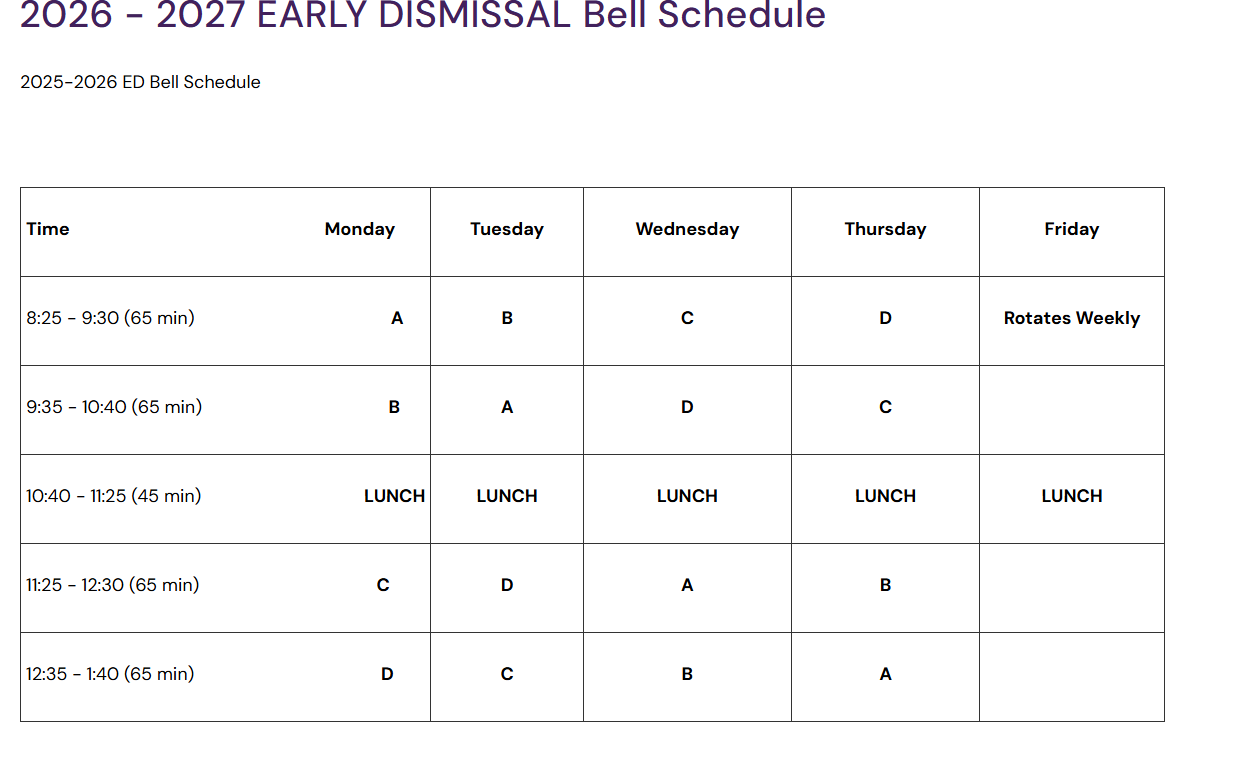Open the 2025-2026 ED Bell Schedule link

[x=140, y=82]
